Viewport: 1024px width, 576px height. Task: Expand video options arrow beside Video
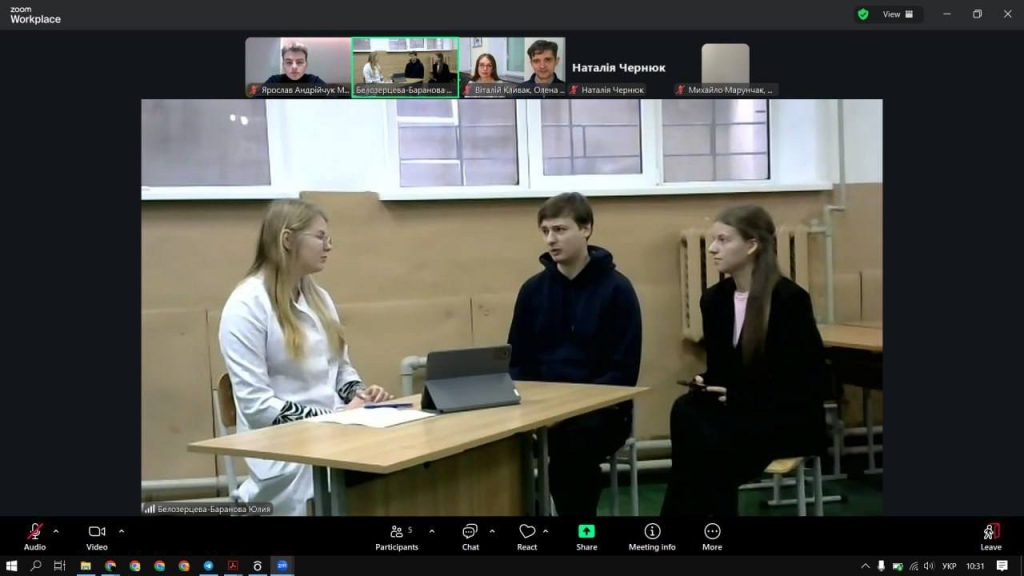(122, 531)
